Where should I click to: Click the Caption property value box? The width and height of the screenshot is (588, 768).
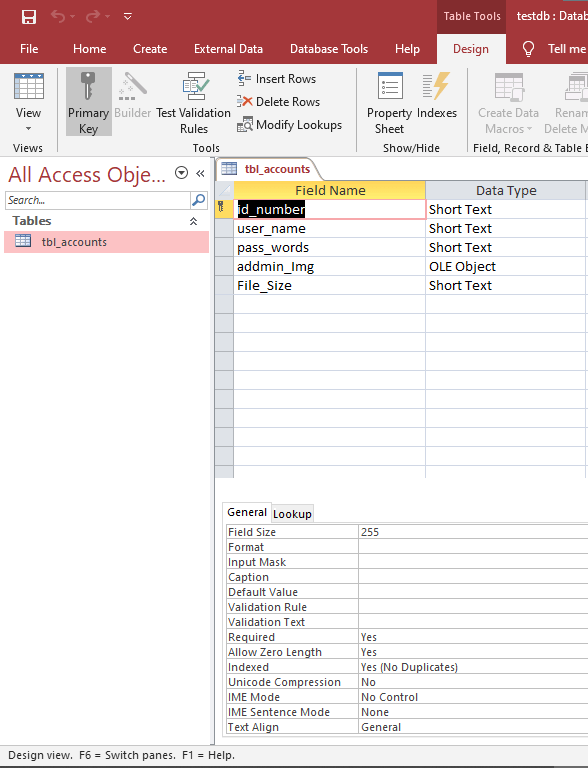(473, 577)
